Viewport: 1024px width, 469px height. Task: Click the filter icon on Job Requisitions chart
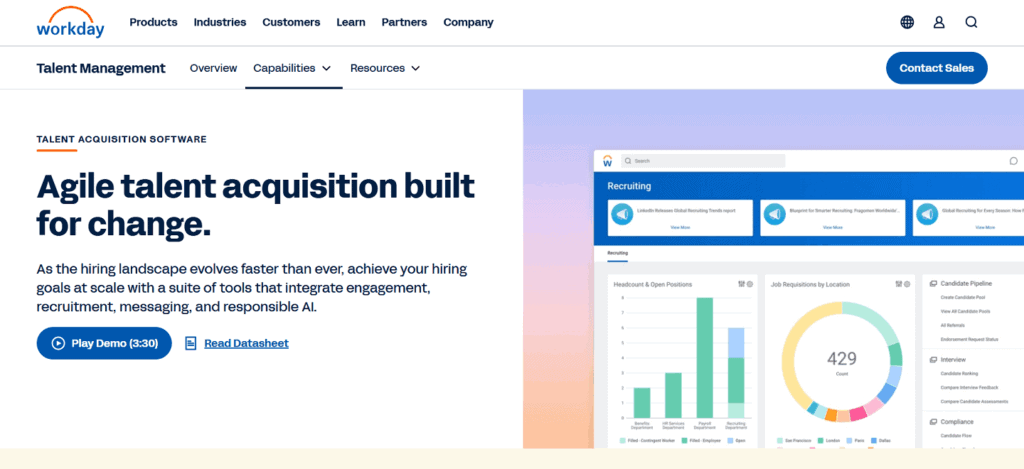coord(897,284)
